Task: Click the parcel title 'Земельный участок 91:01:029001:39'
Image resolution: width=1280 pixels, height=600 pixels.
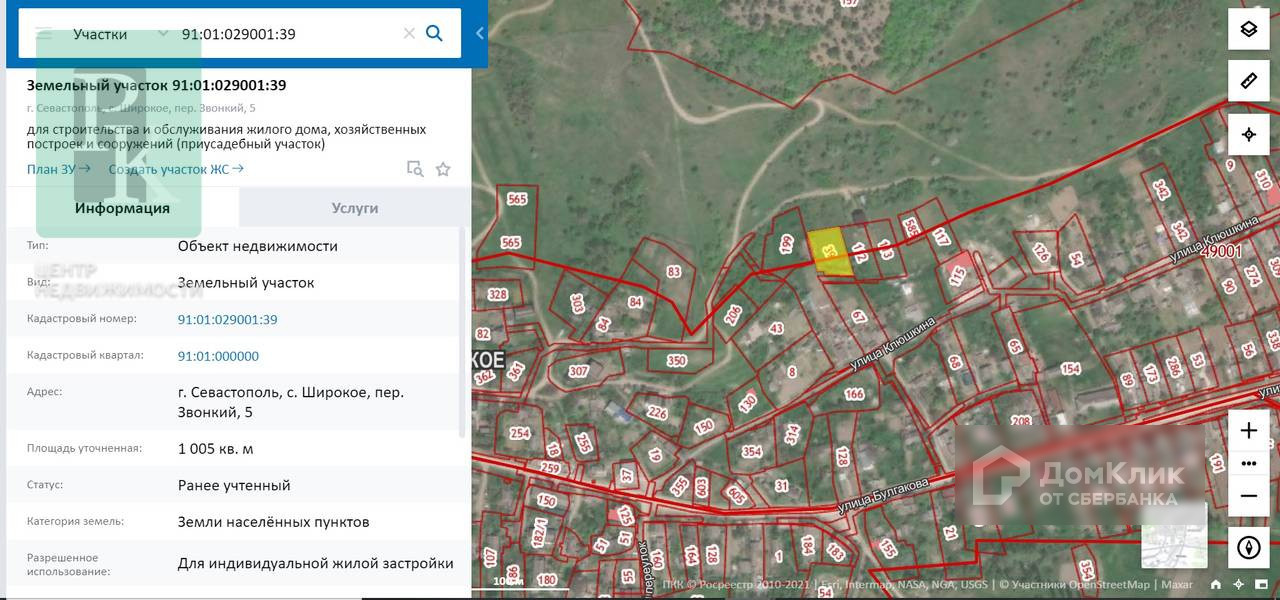Action: click(x=156, y=85)
